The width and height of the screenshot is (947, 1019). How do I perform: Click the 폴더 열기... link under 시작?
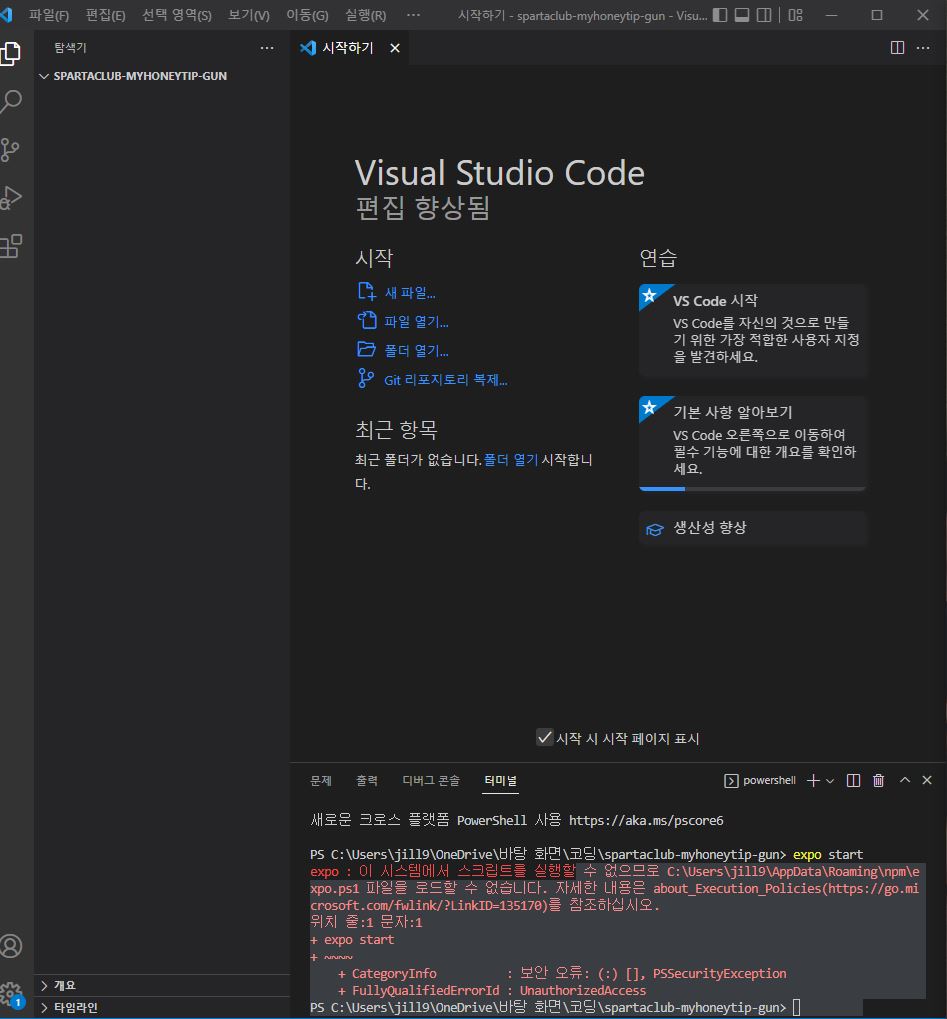416,351
